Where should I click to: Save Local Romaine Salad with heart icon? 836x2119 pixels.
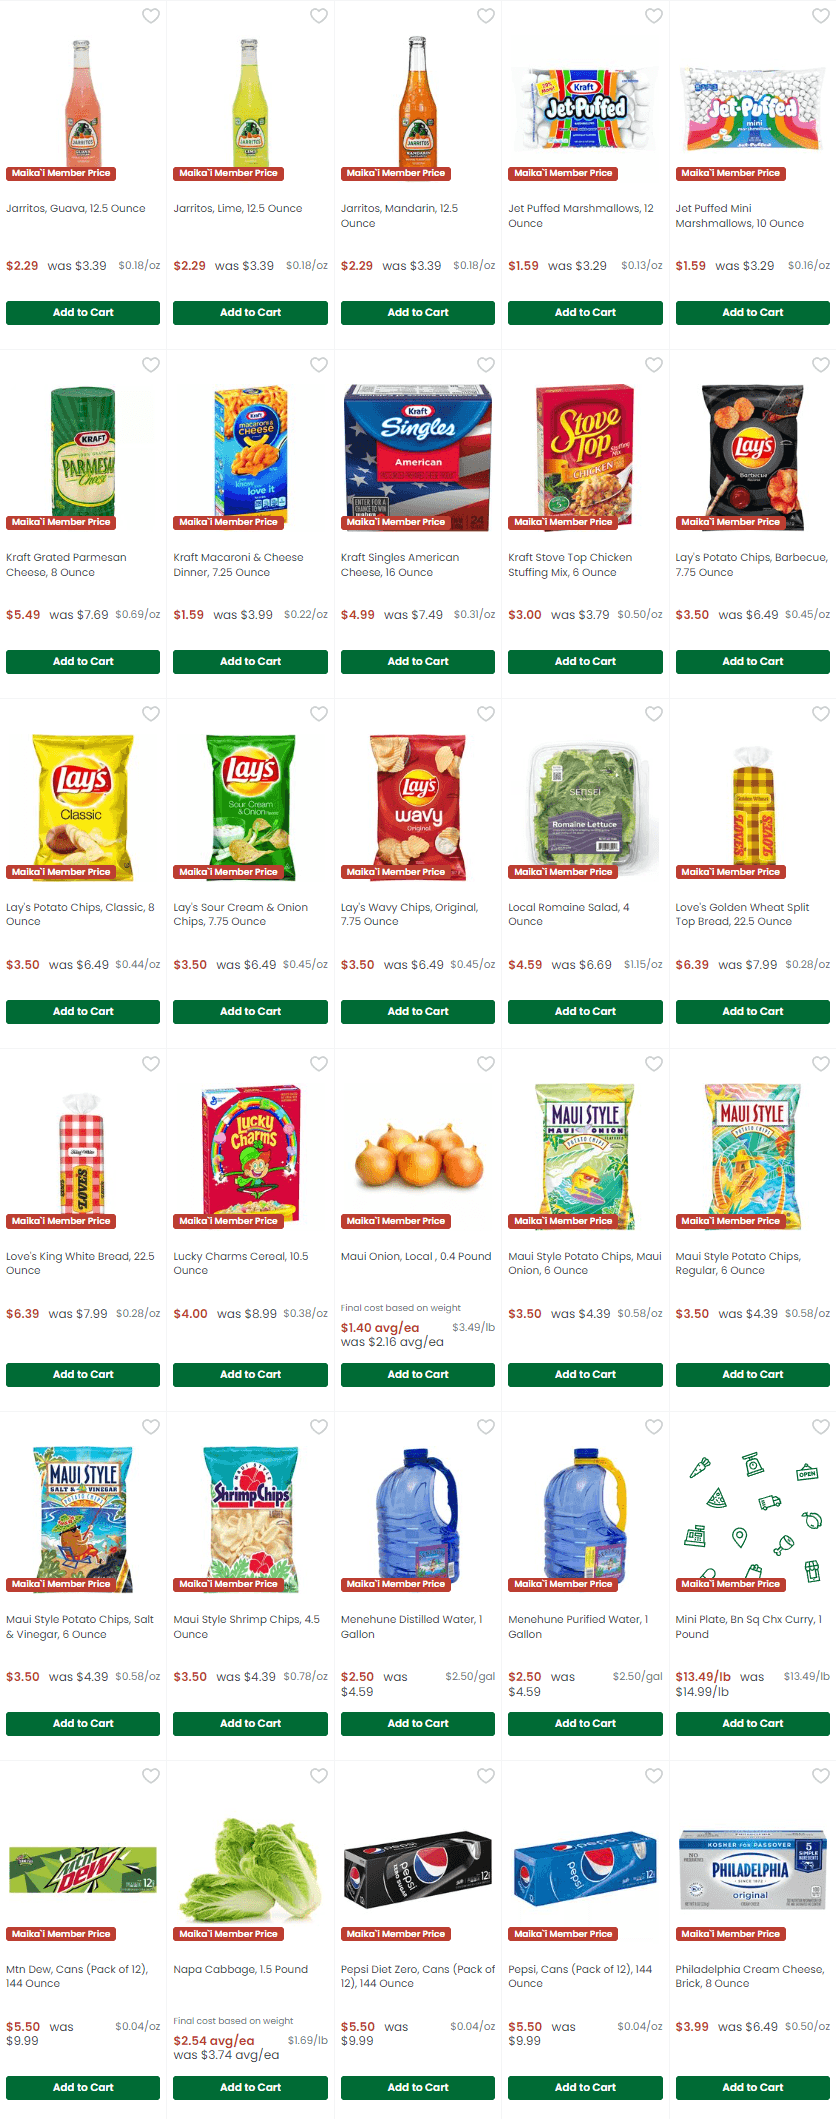click(654, 714)
